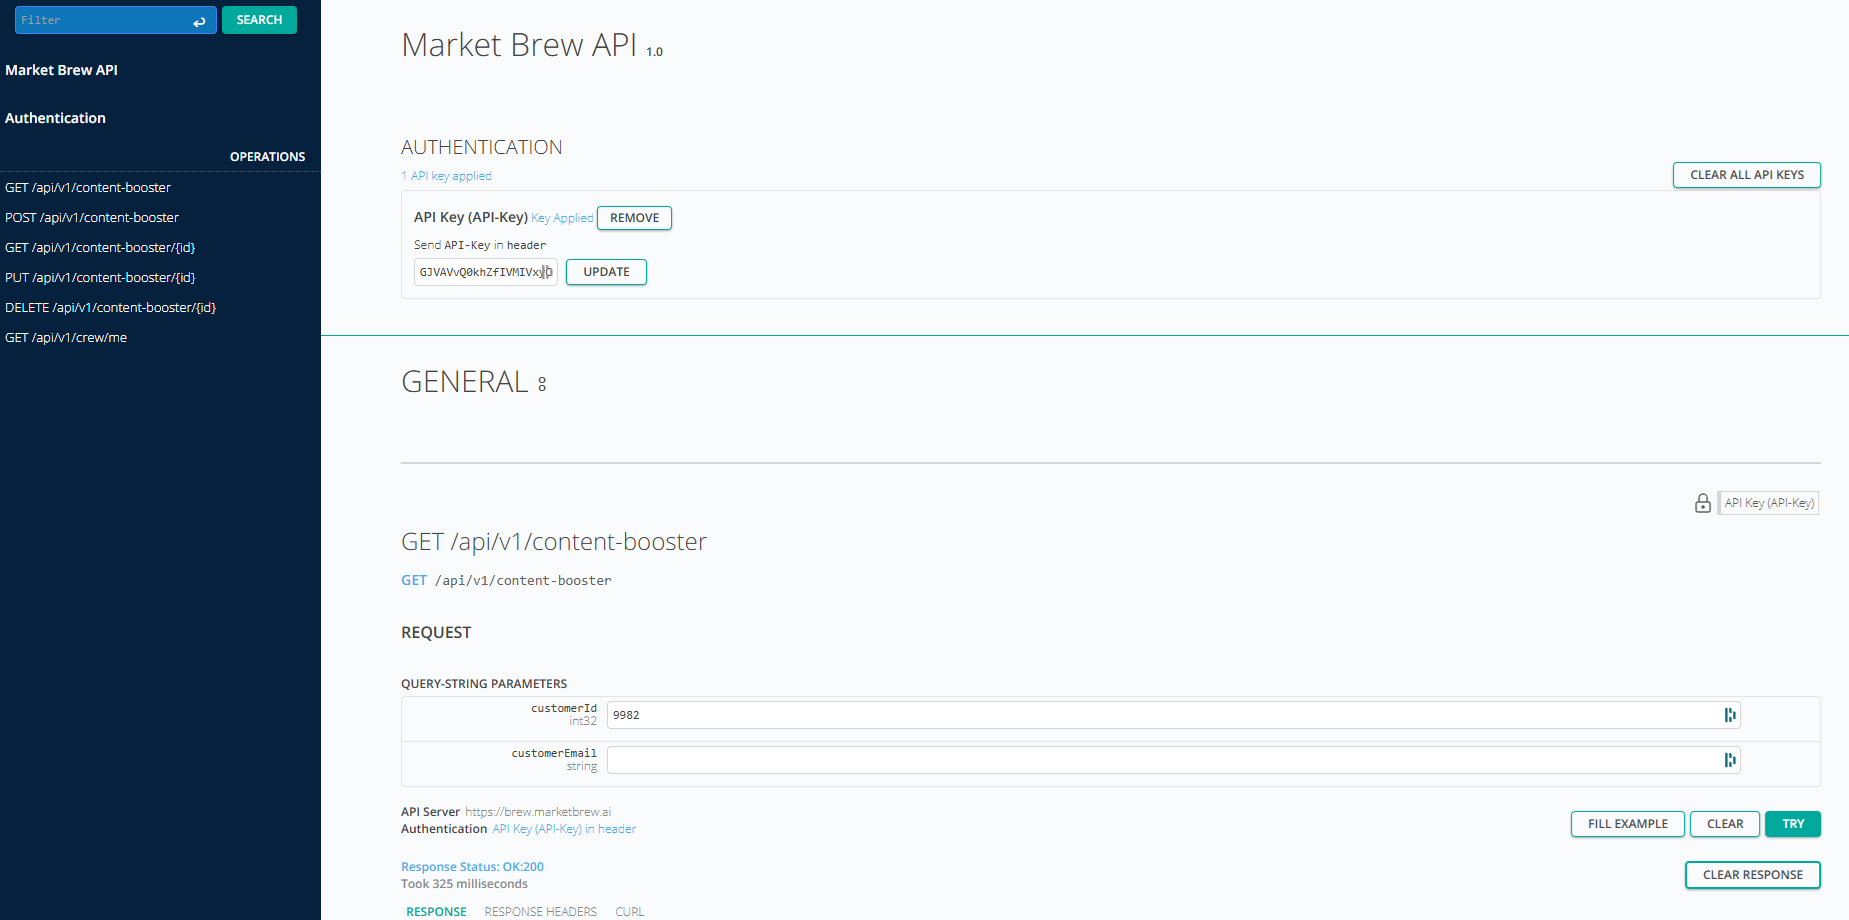This screenshot has height=920, width=1849.
Task: Click UPDATE button for API key
Action: 606,272
